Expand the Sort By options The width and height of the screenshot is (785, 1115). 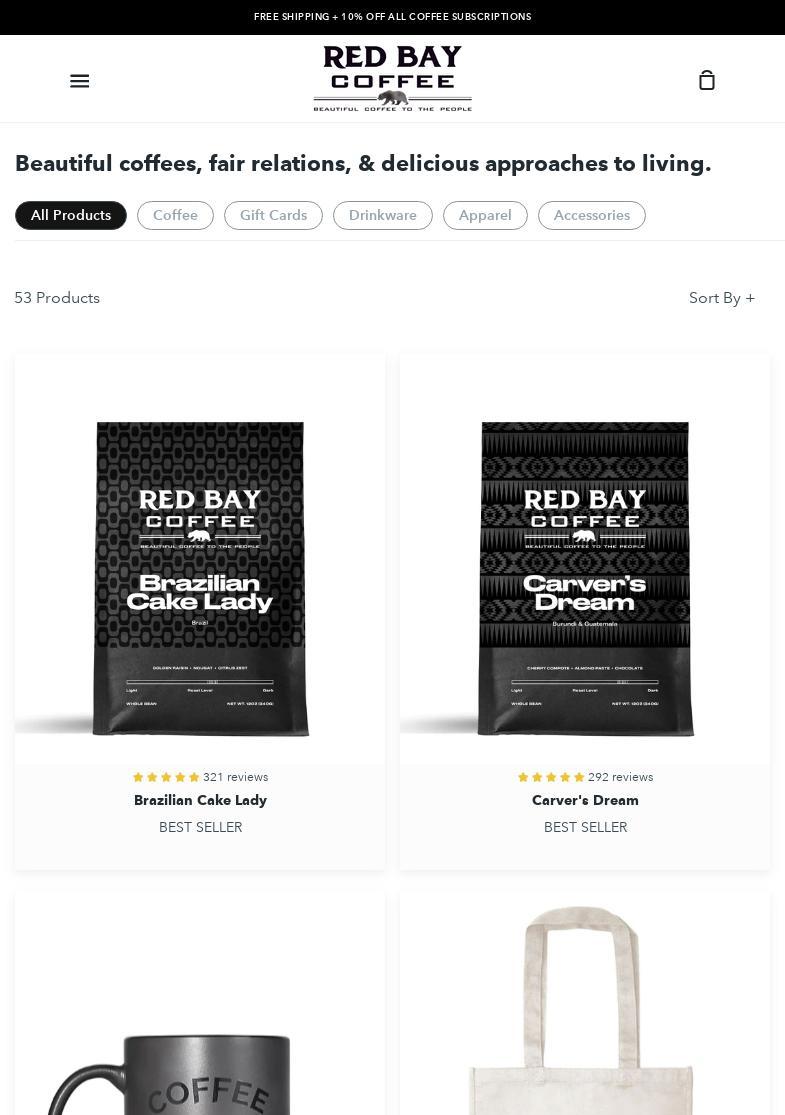click(722, 298)
